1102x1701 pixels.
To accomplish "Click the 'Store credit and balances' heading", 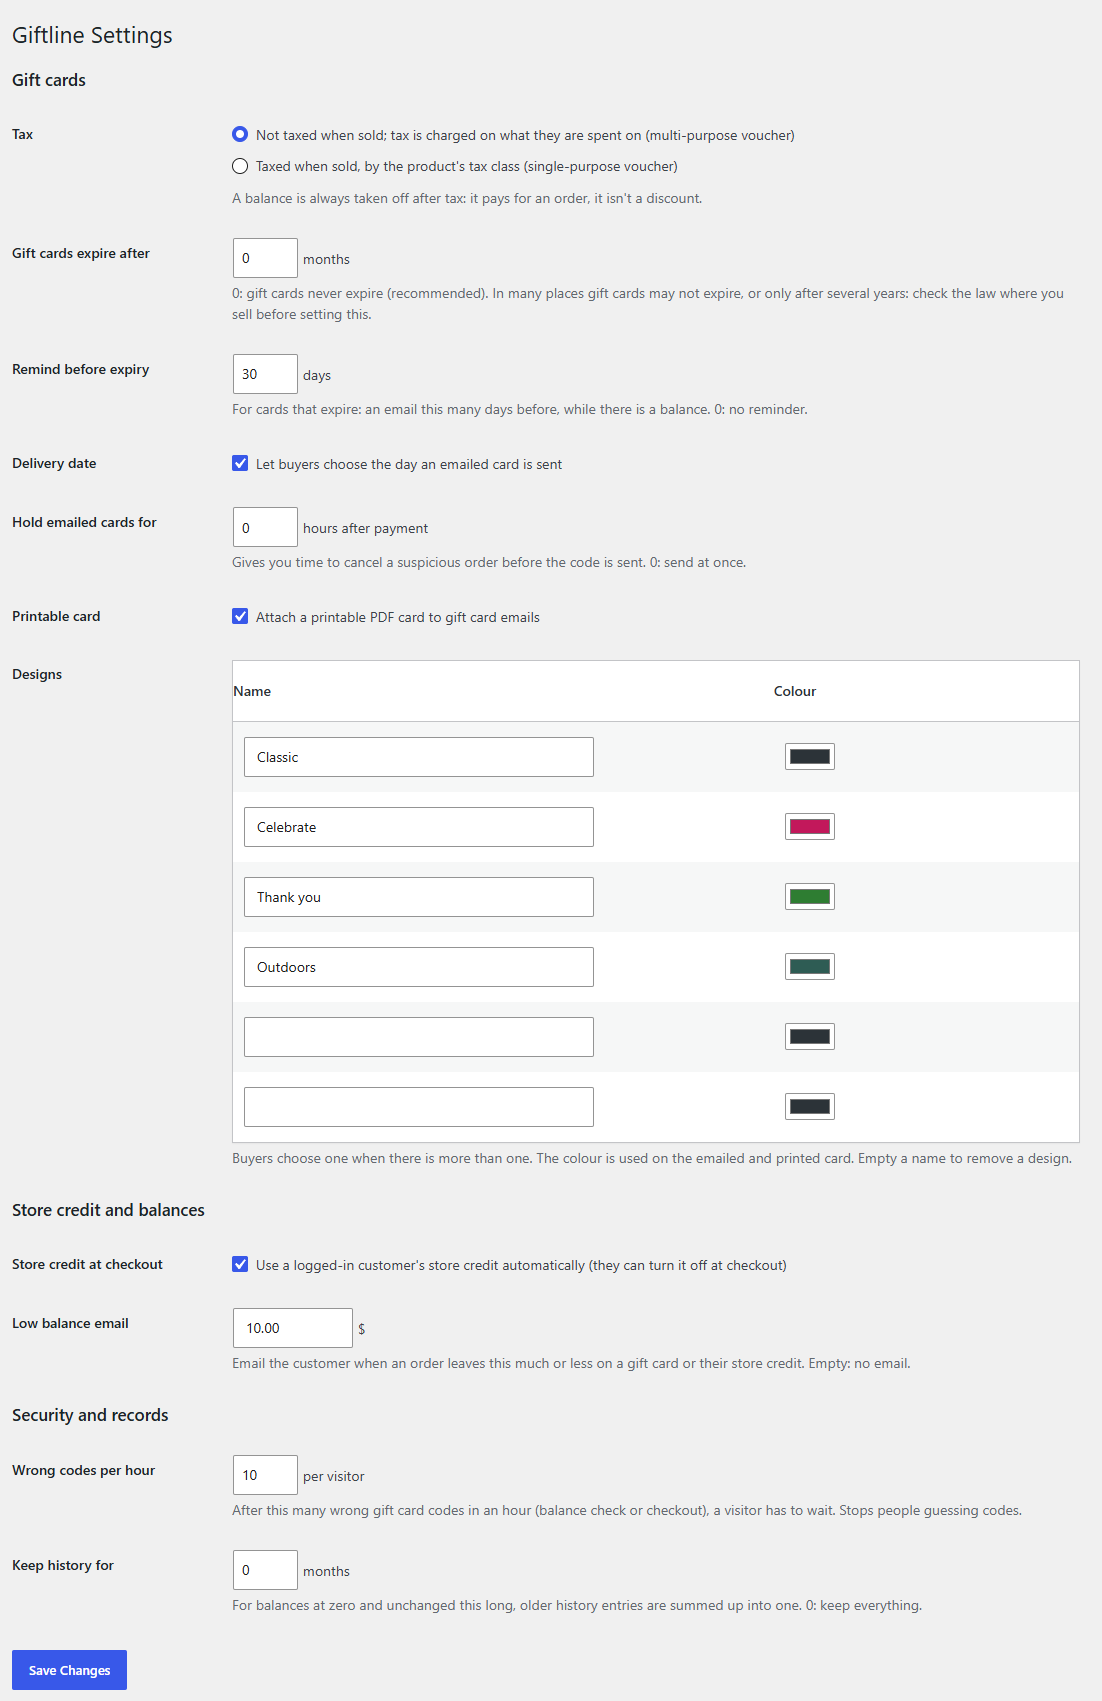I will [x=108, y=1210].
